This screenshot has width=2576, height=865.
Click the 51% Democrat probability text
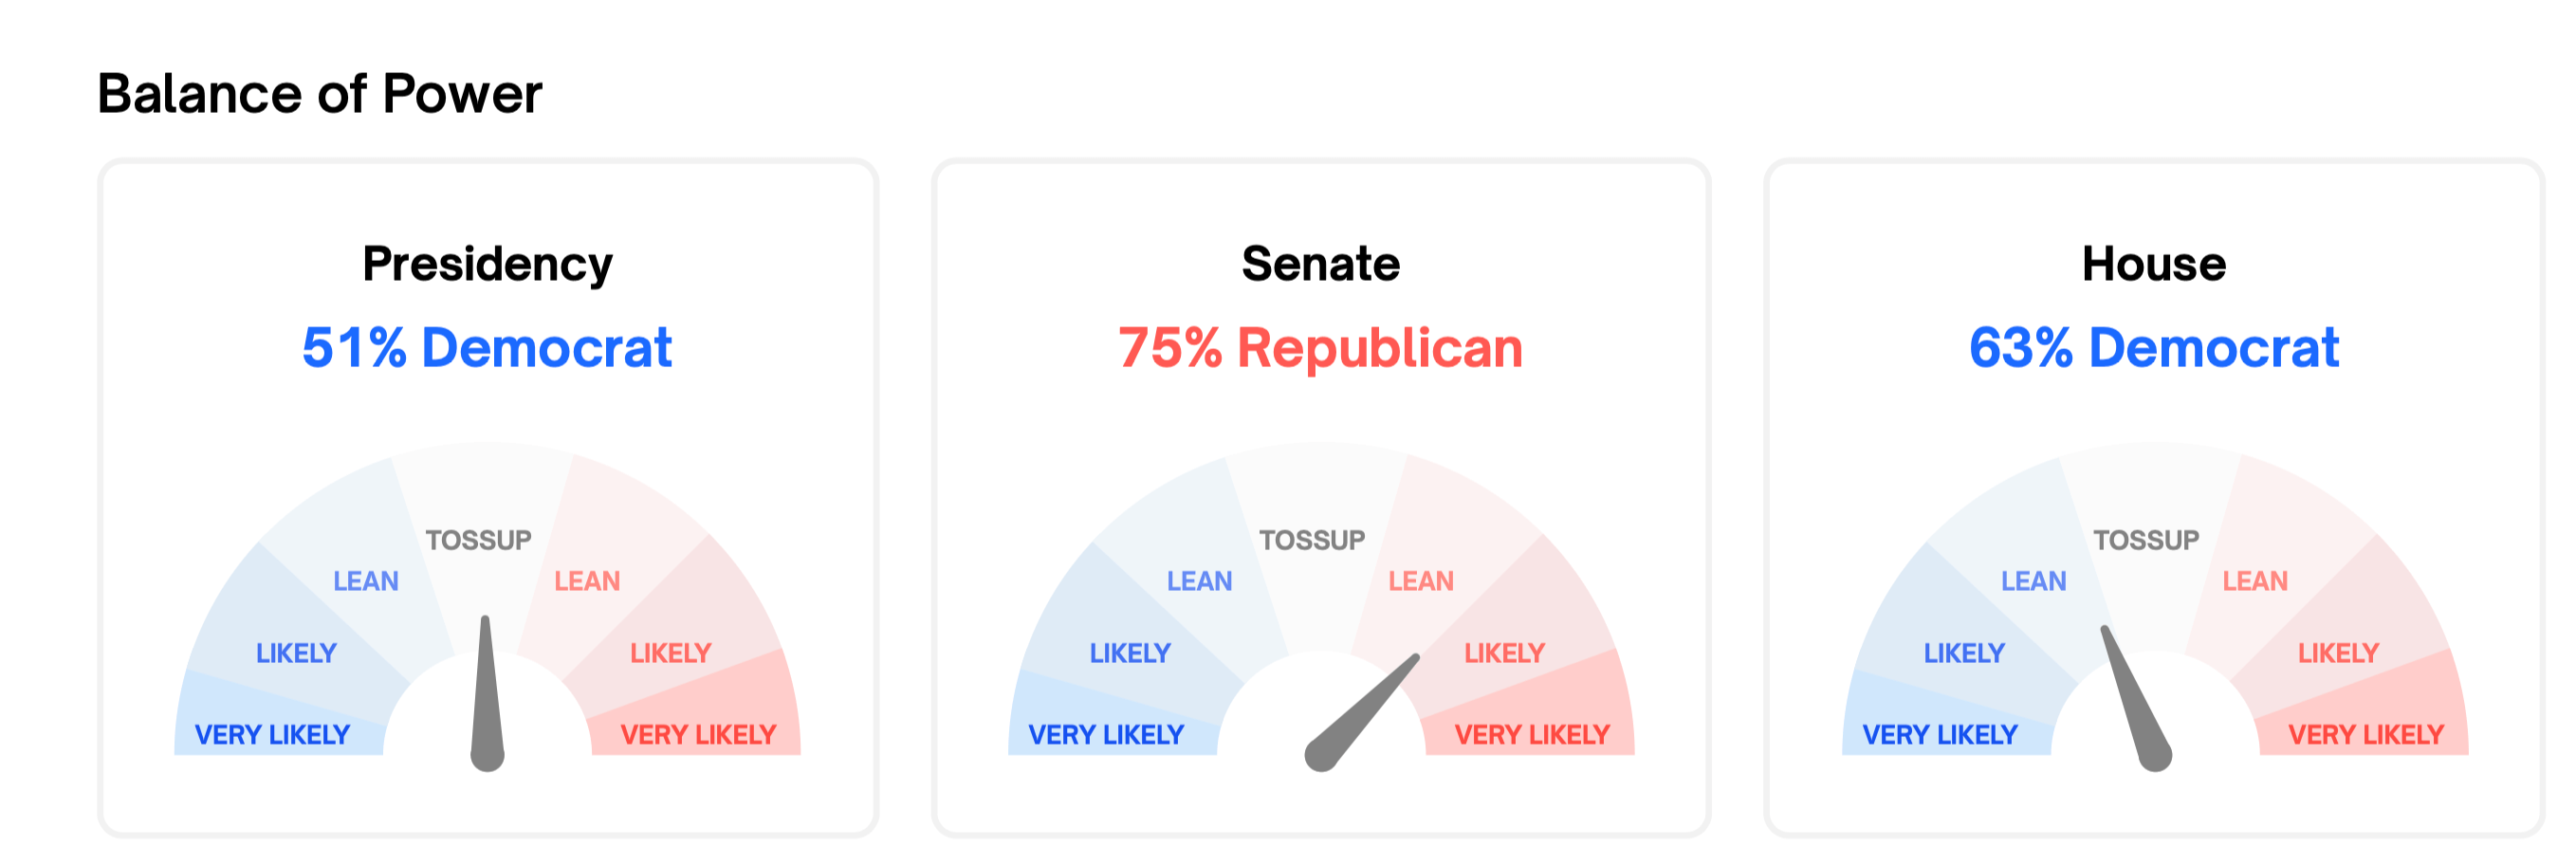pyautogui.click(x=487, y=347)
